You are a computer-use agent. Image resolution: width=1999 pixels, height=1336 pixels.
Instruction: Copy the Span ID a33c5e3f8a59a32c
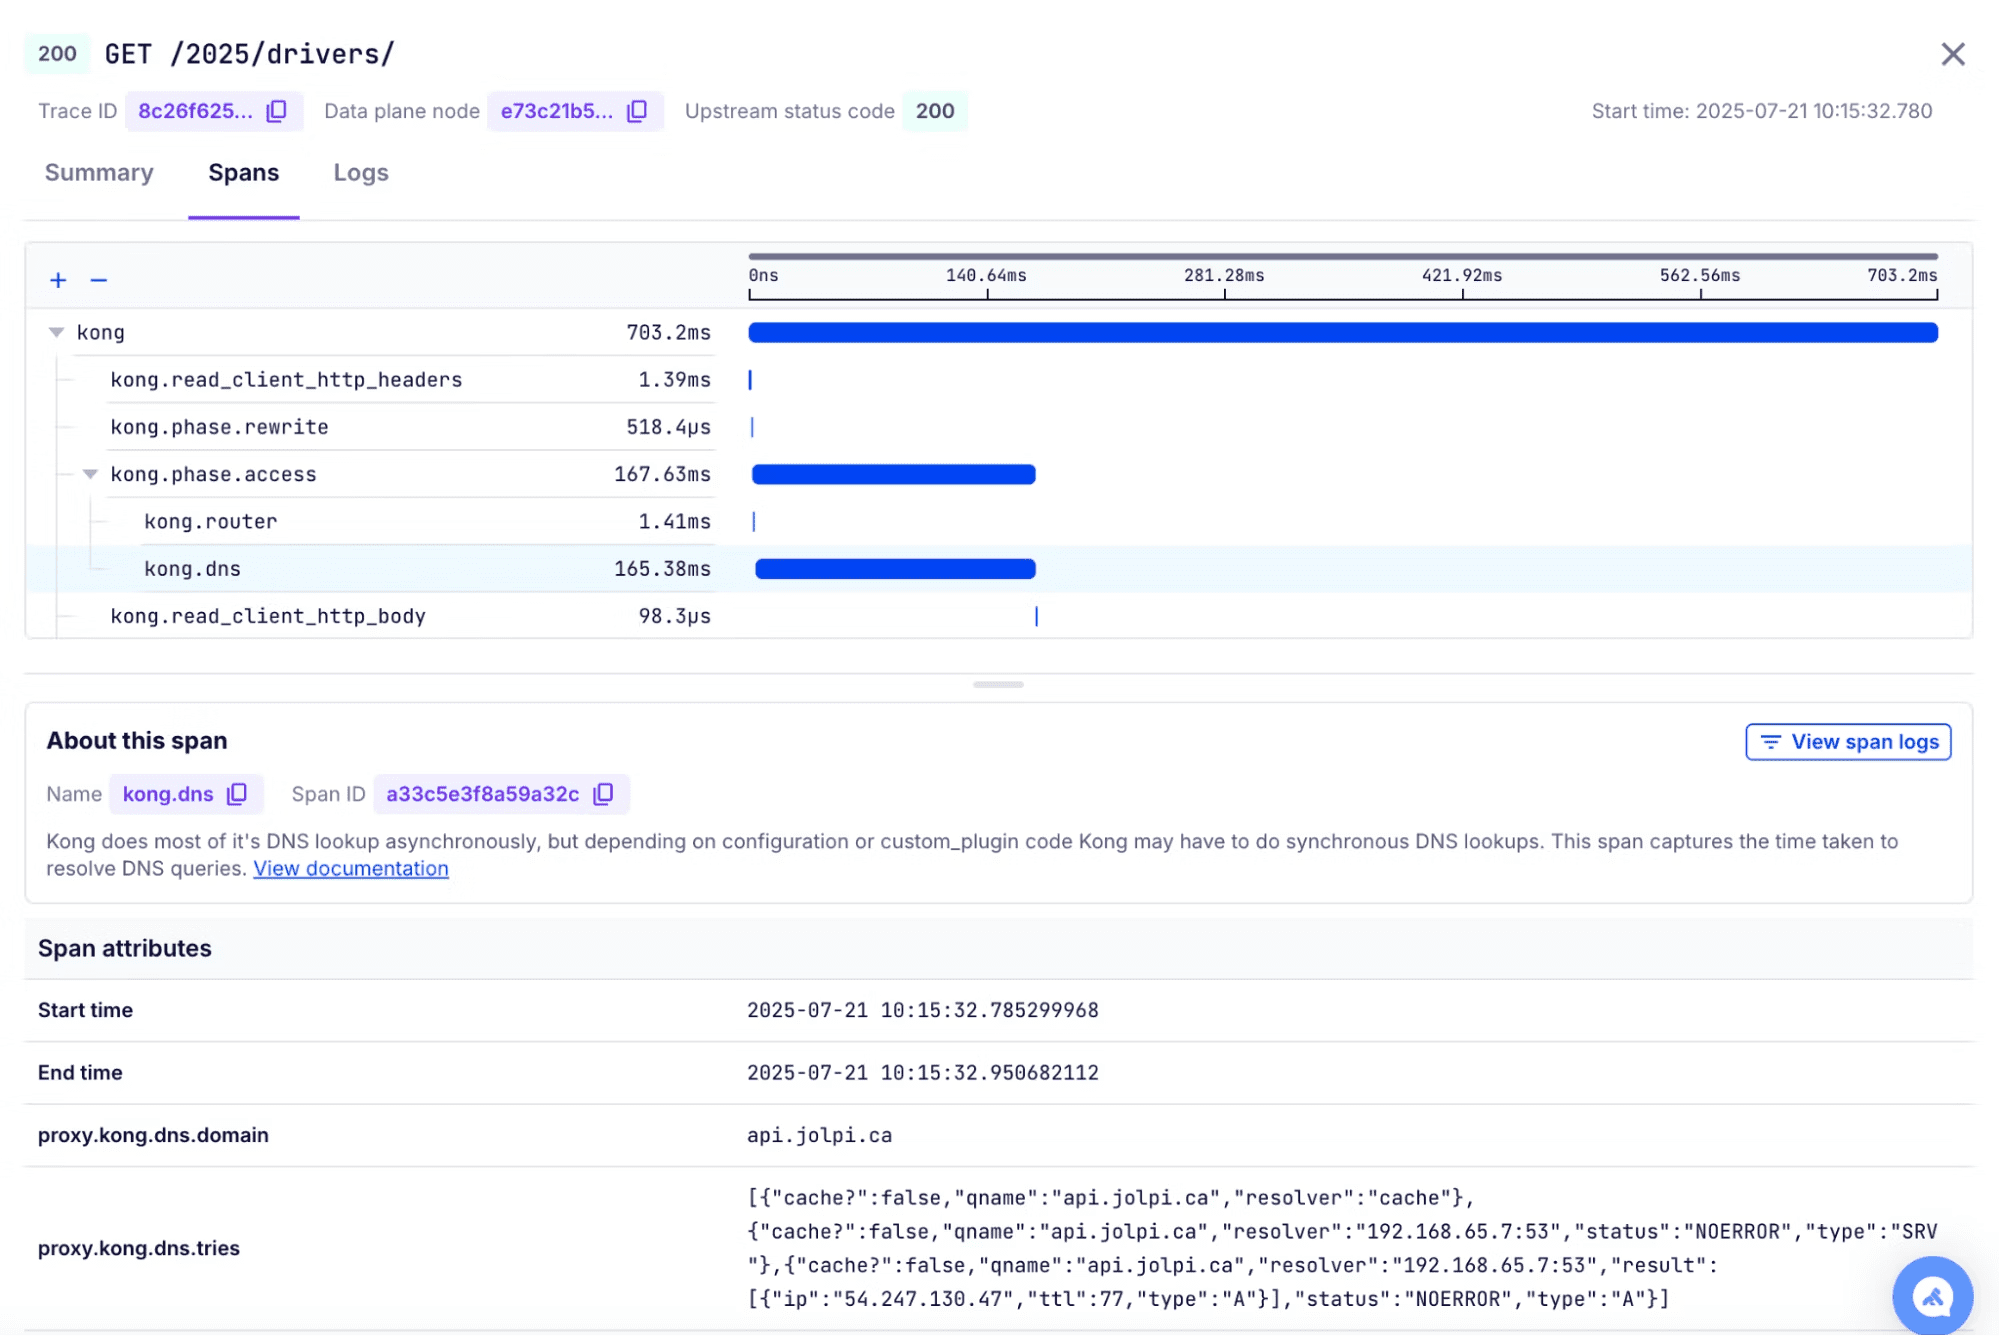tap(603, 794)
